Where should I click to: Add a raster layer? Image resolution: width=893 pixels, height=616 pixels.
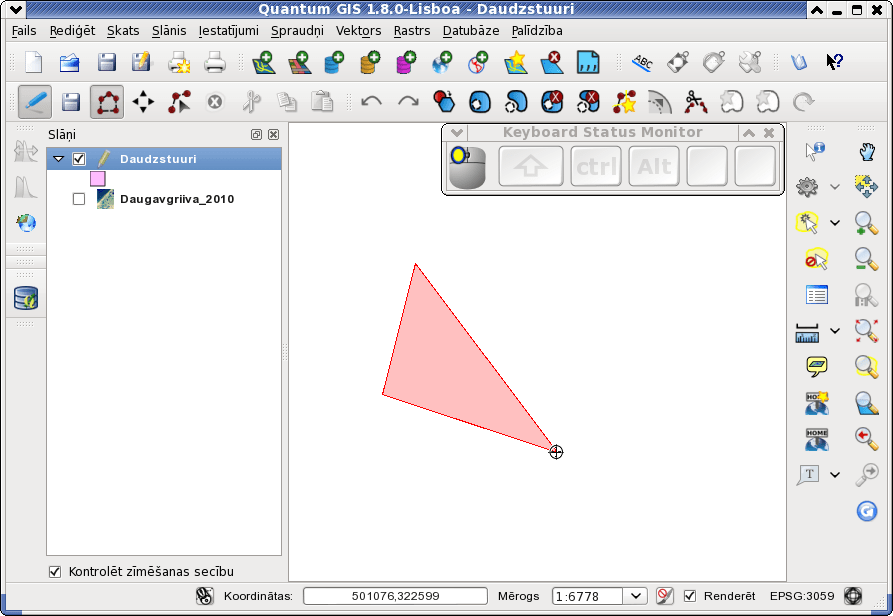click(299, 62)
